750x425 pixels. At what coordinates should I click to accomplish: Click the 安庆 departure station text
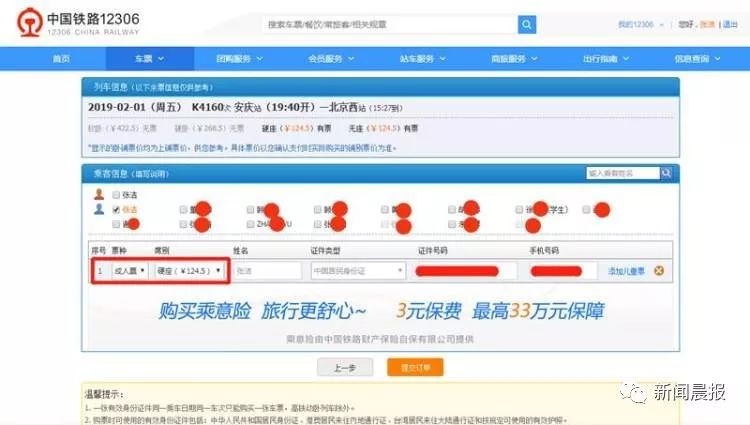point(243,107)
